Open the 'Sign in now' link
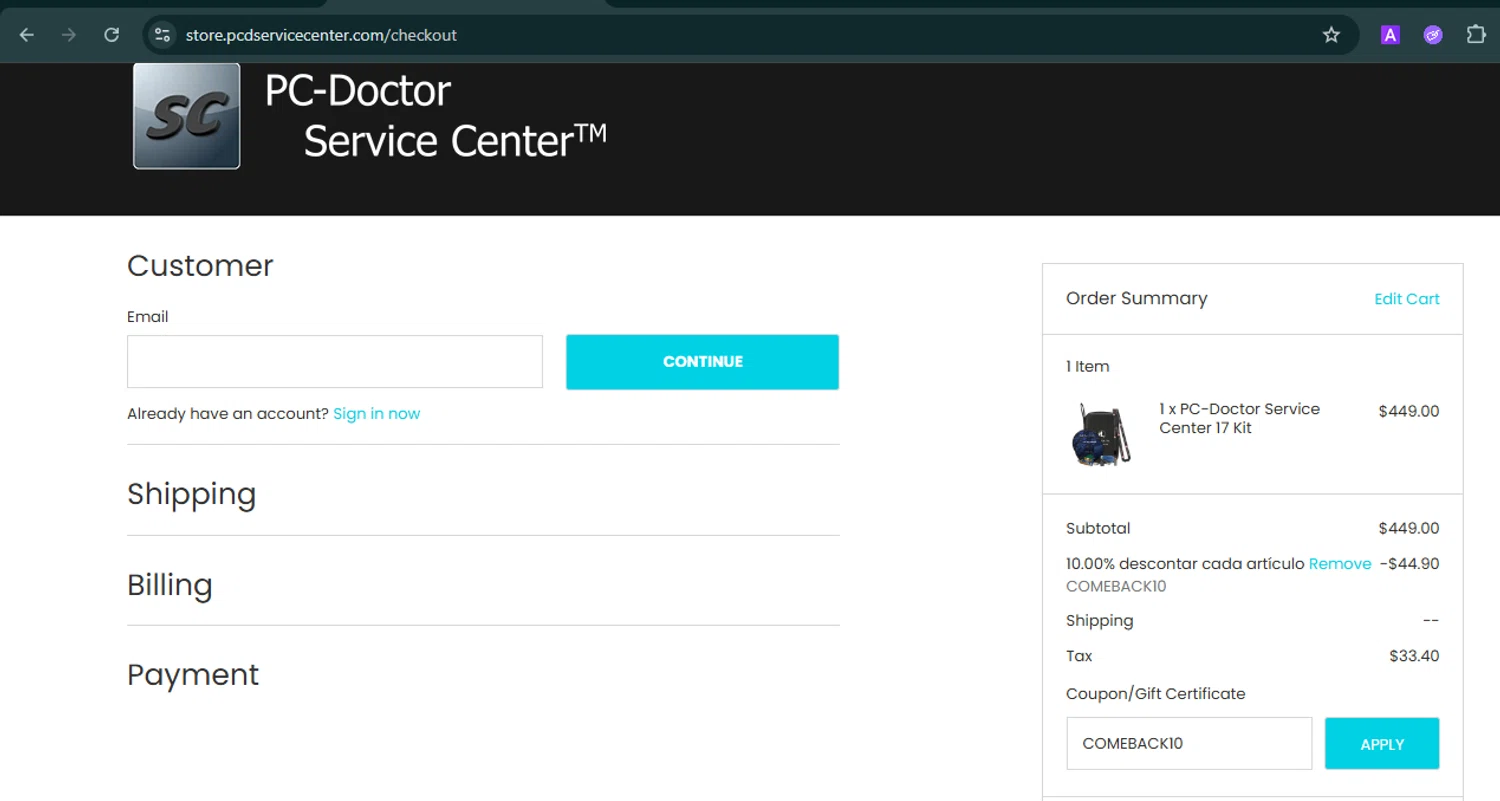Viewport: 1500px width, 801px height. pos(377,414)
